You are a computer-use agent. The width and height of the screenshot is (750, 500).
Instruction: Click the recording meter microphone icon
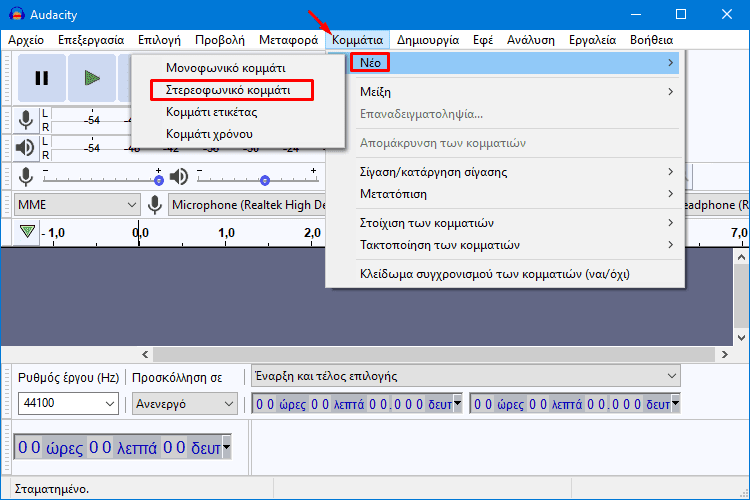(x=26, y=120)
